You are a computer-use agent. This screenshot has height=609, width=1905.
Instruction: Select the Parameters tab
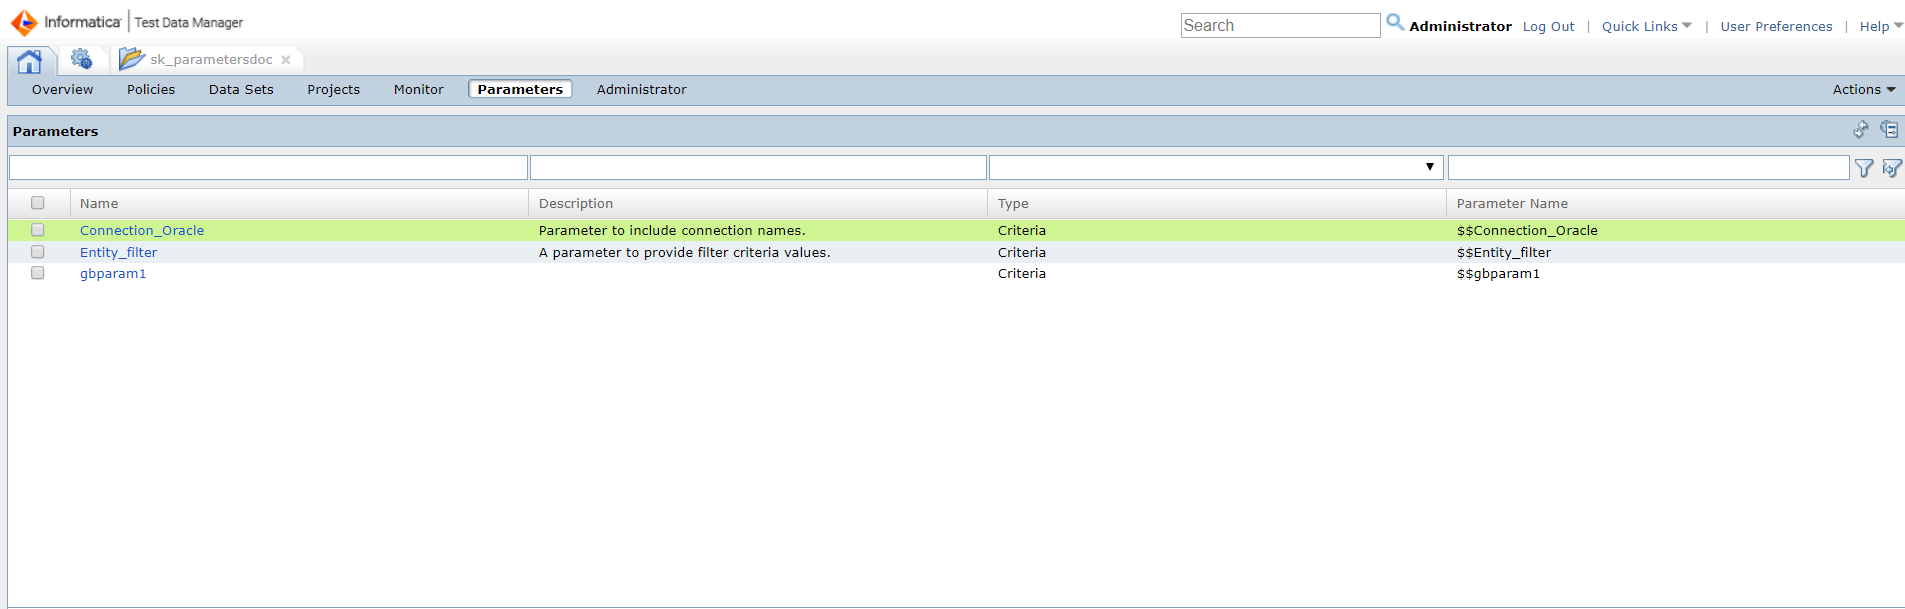tap(520, 89)
